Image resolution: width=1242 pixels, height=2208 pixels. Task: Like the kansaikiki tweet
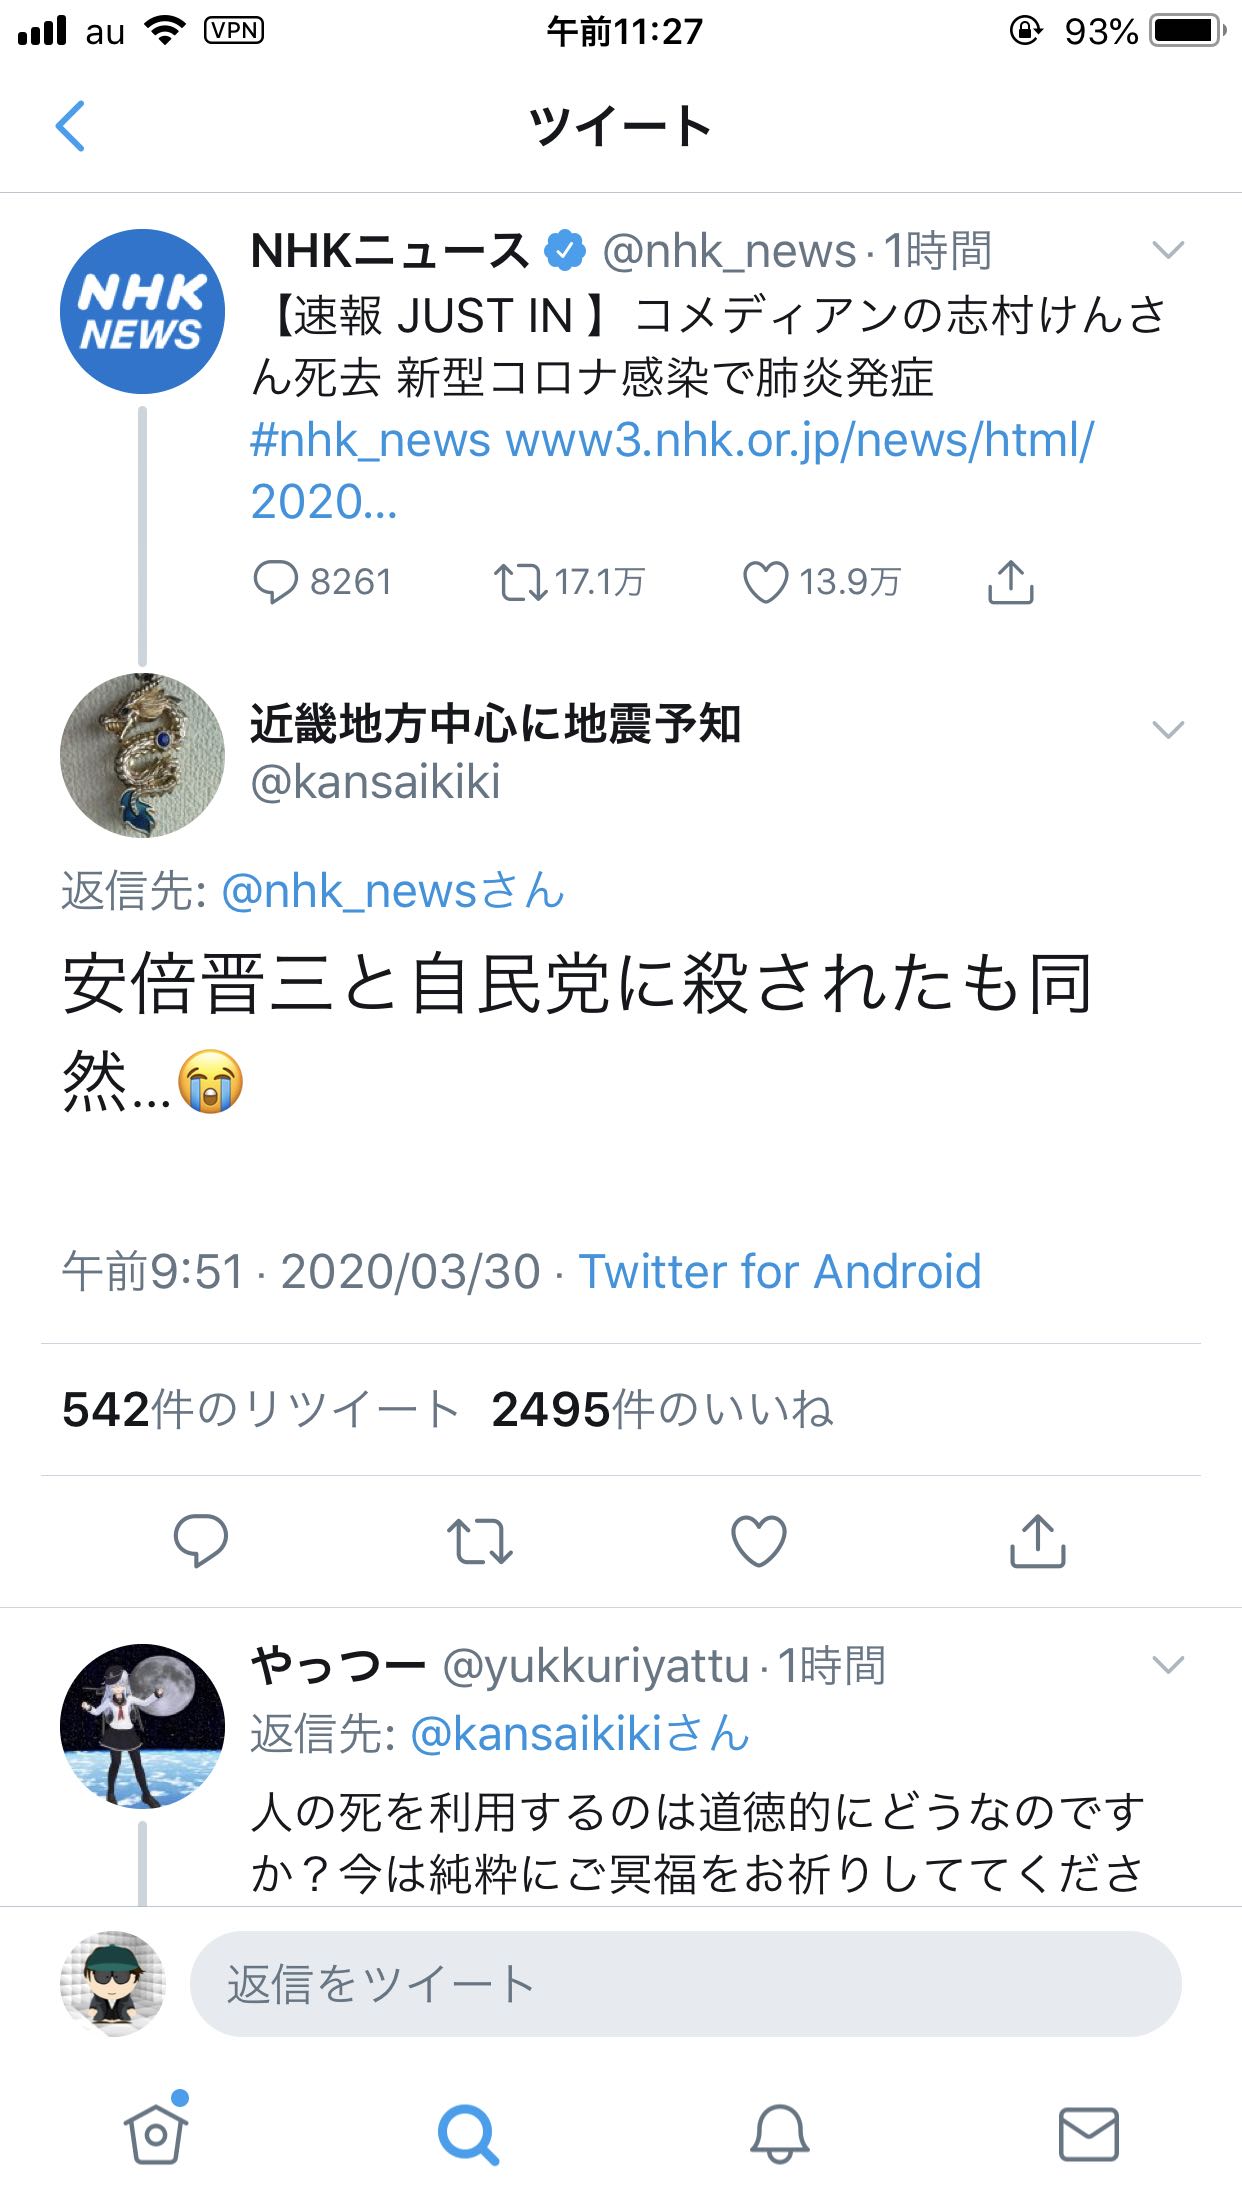(x=759, y=1541)
